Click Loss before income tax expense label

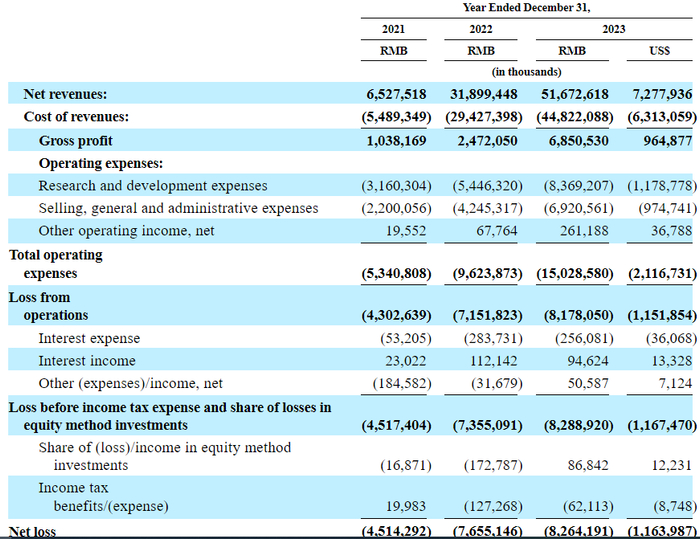pos(170,416)
